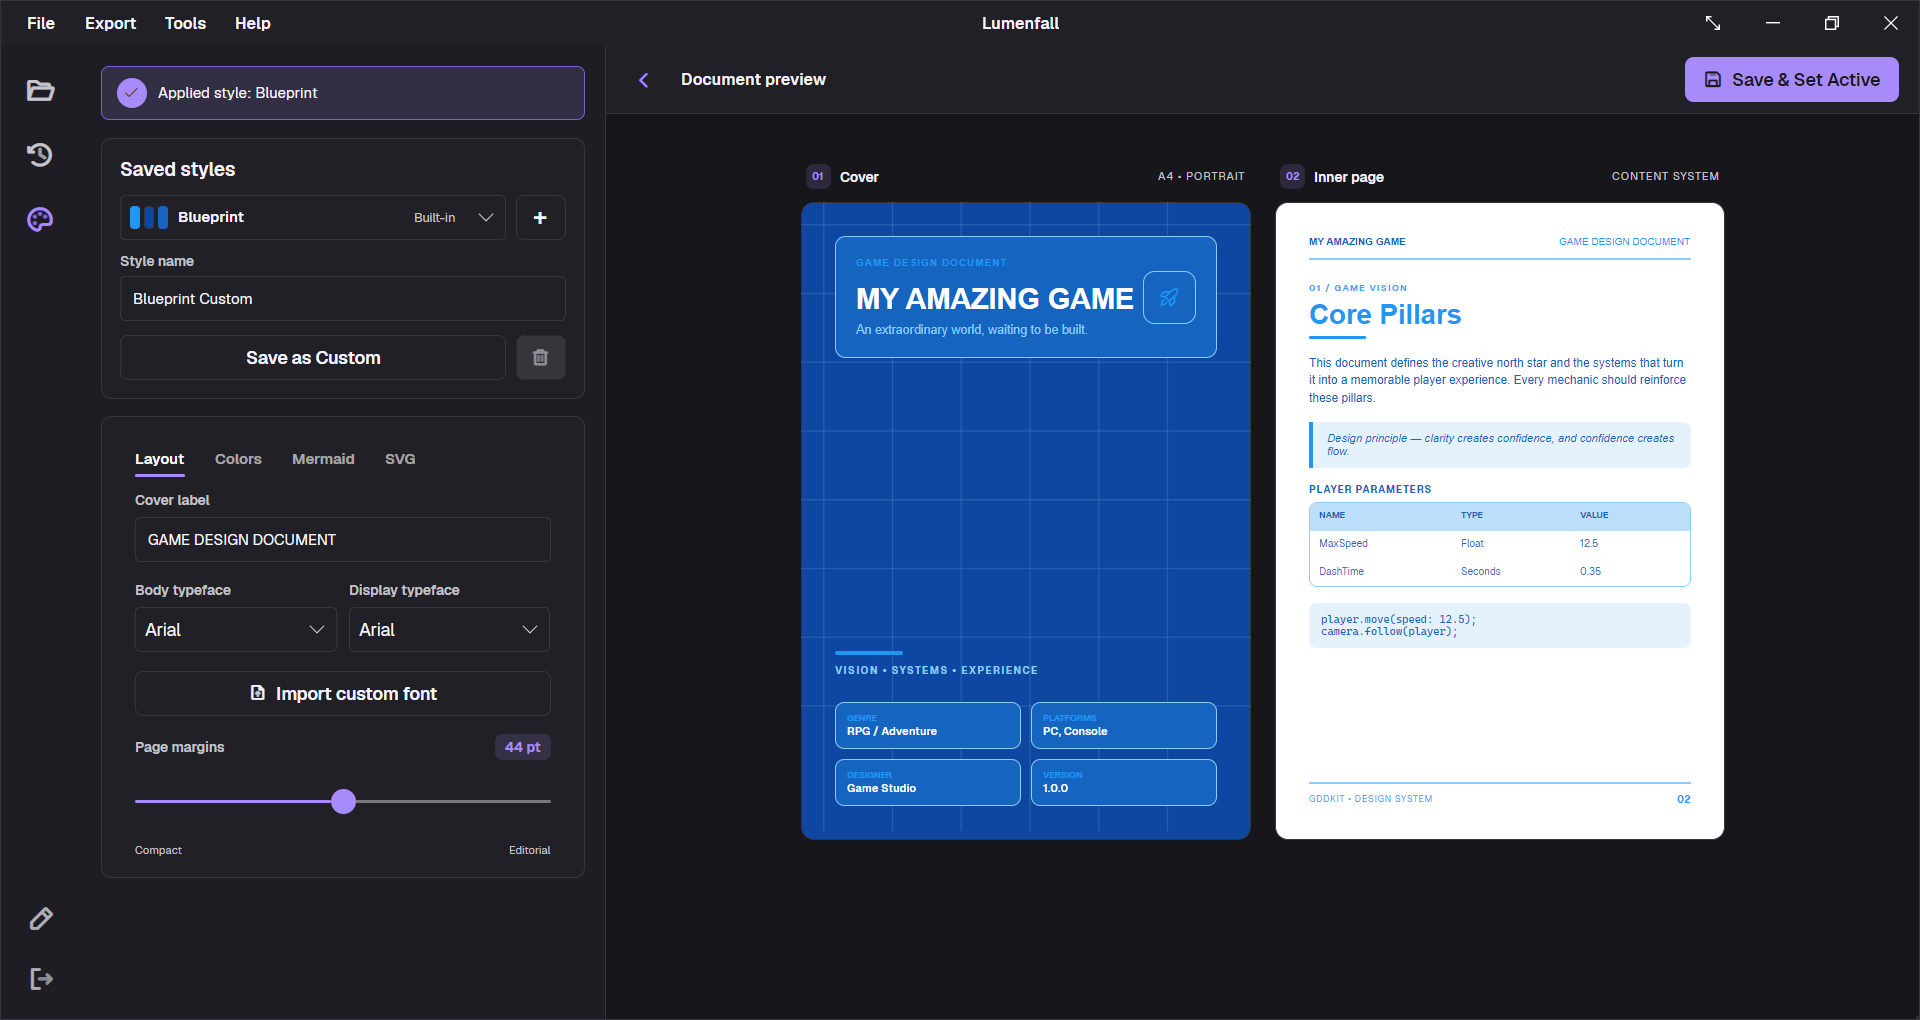
Task: Click the Style name input field
Action: point(343,299)
